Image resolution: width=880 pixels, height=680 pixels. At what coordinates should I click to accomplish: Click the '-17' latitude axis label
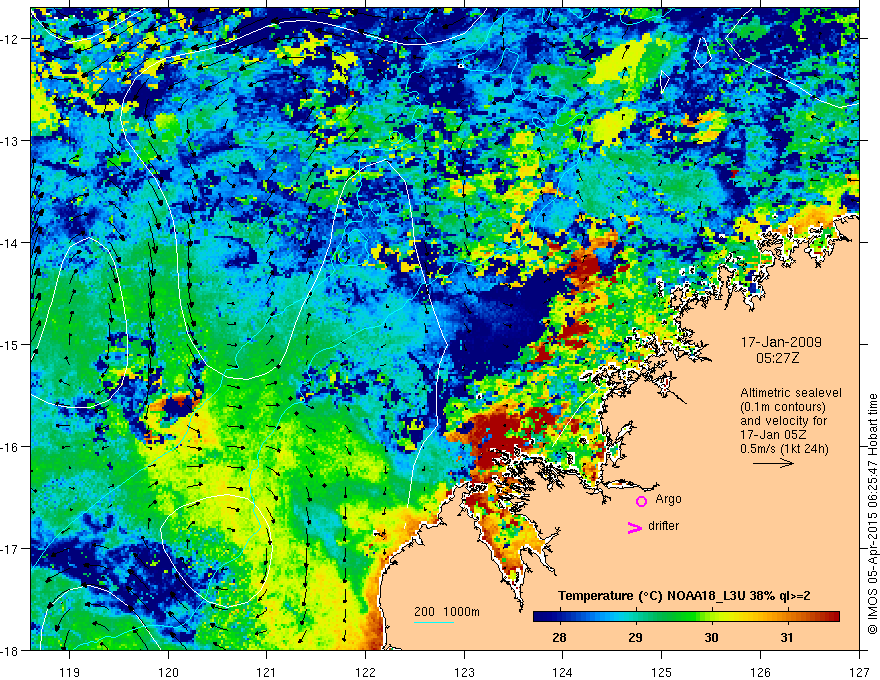click(10, 549)
